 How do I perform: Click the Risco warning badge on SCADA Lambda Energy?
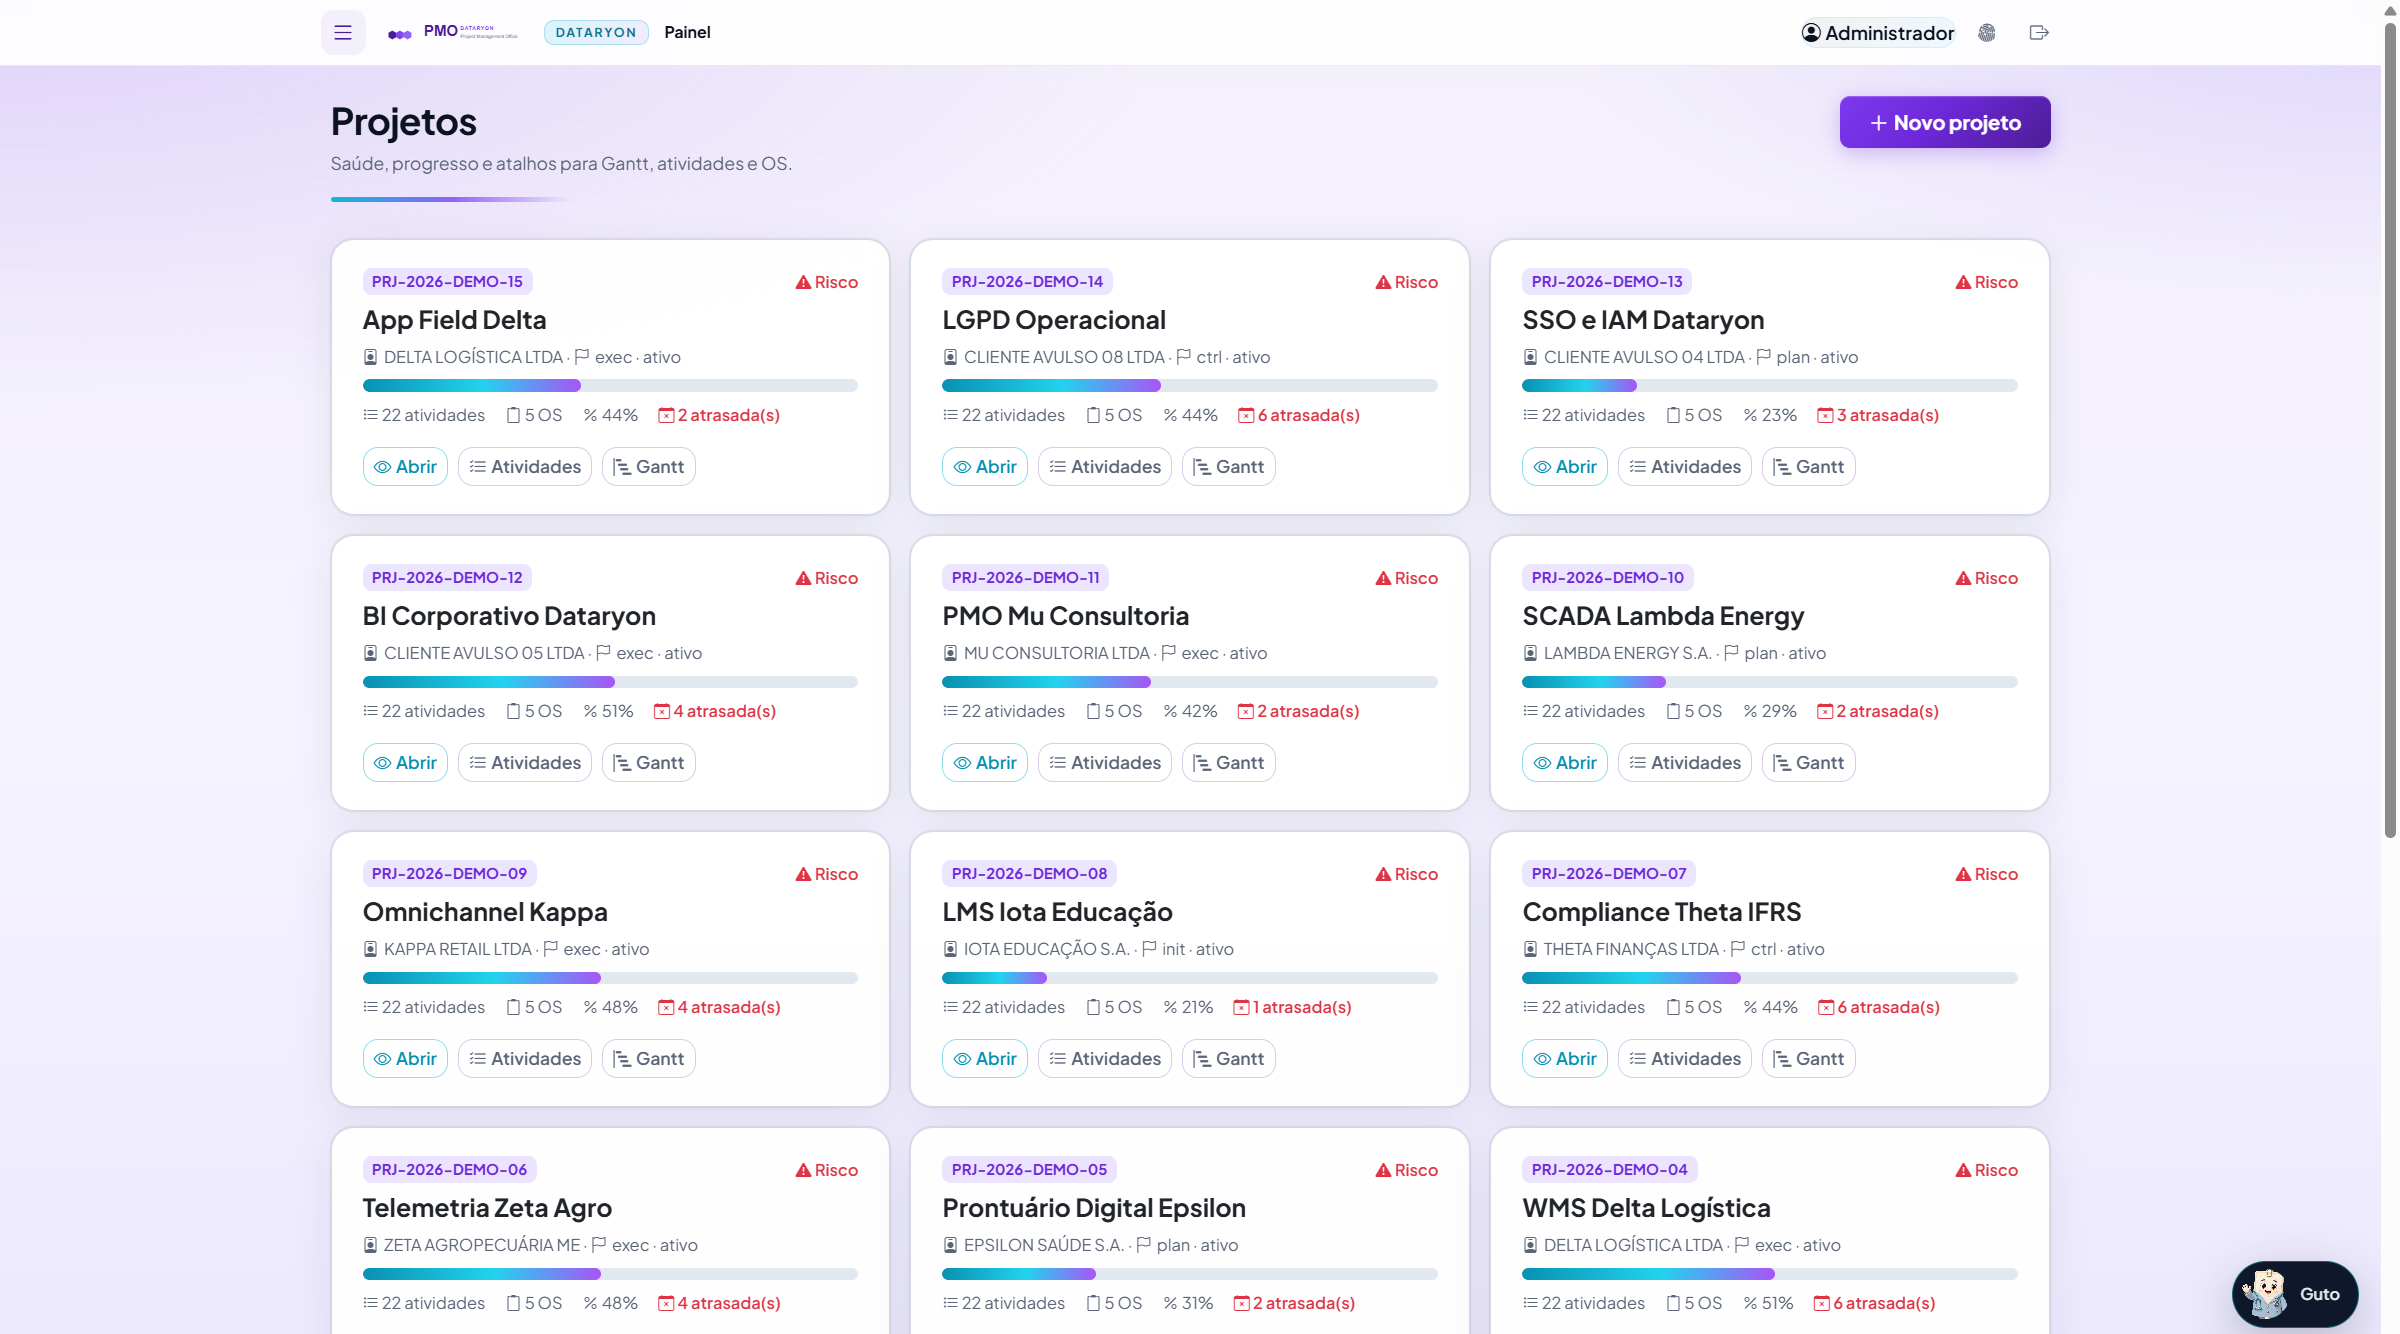tap(1987, 578)
